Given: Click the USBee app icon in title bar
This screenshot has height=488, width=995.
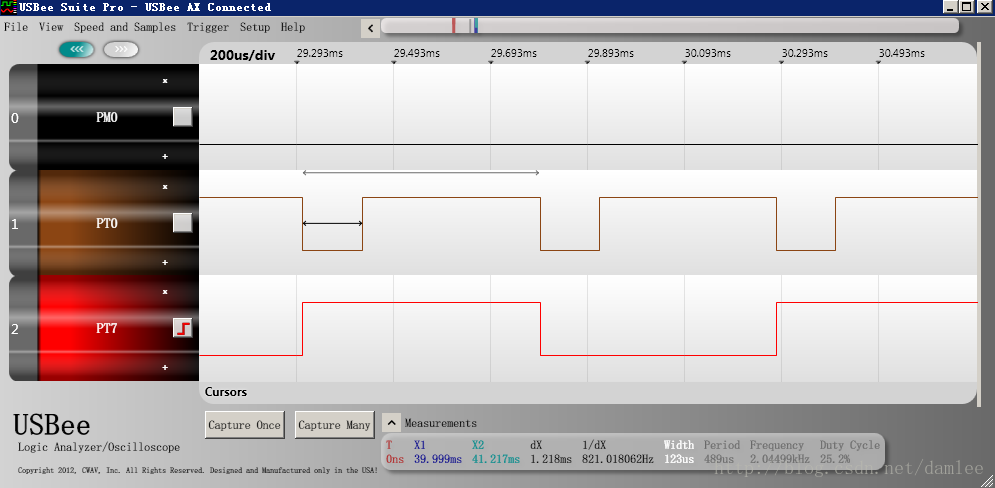Looking at the screenshot, I should [x=8, y=7].
